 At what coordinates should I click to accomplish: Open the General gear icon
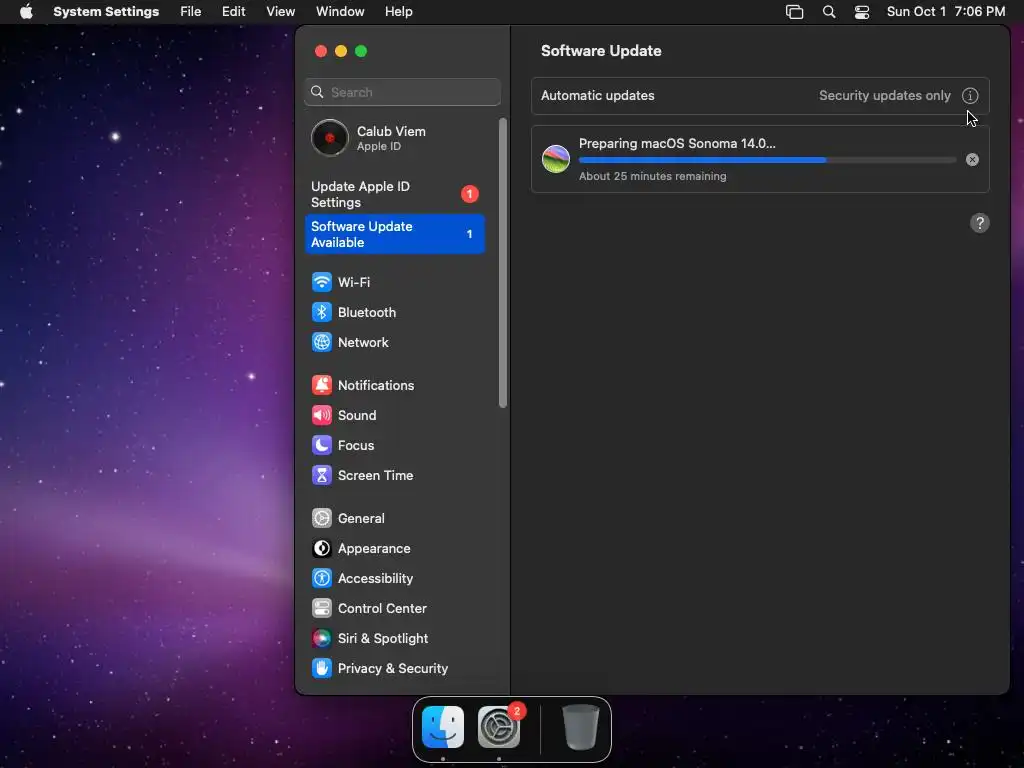[321, 519]
